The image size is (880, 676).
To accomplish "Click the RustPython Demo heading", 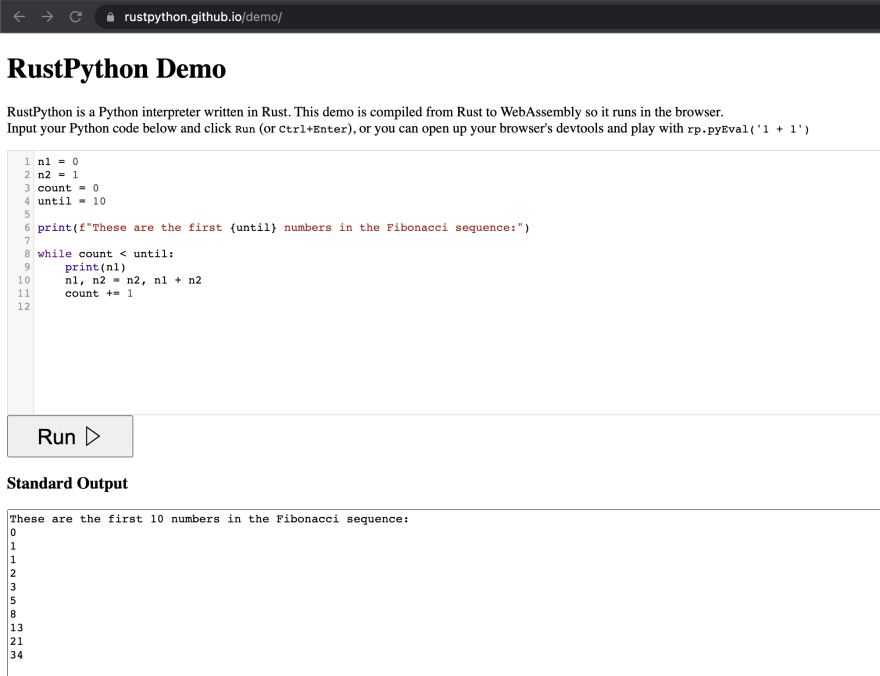I will point(116,69).
